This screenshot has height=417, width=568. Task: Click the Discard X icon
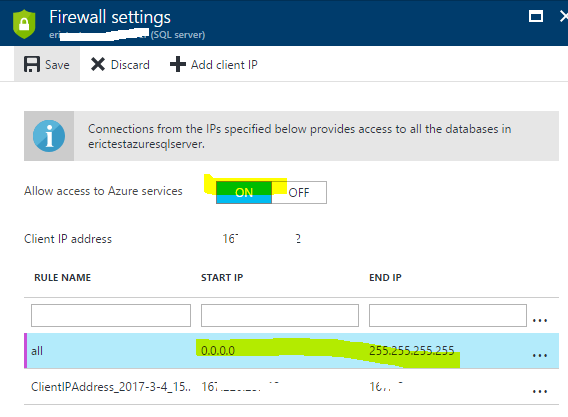click(98, 64)
